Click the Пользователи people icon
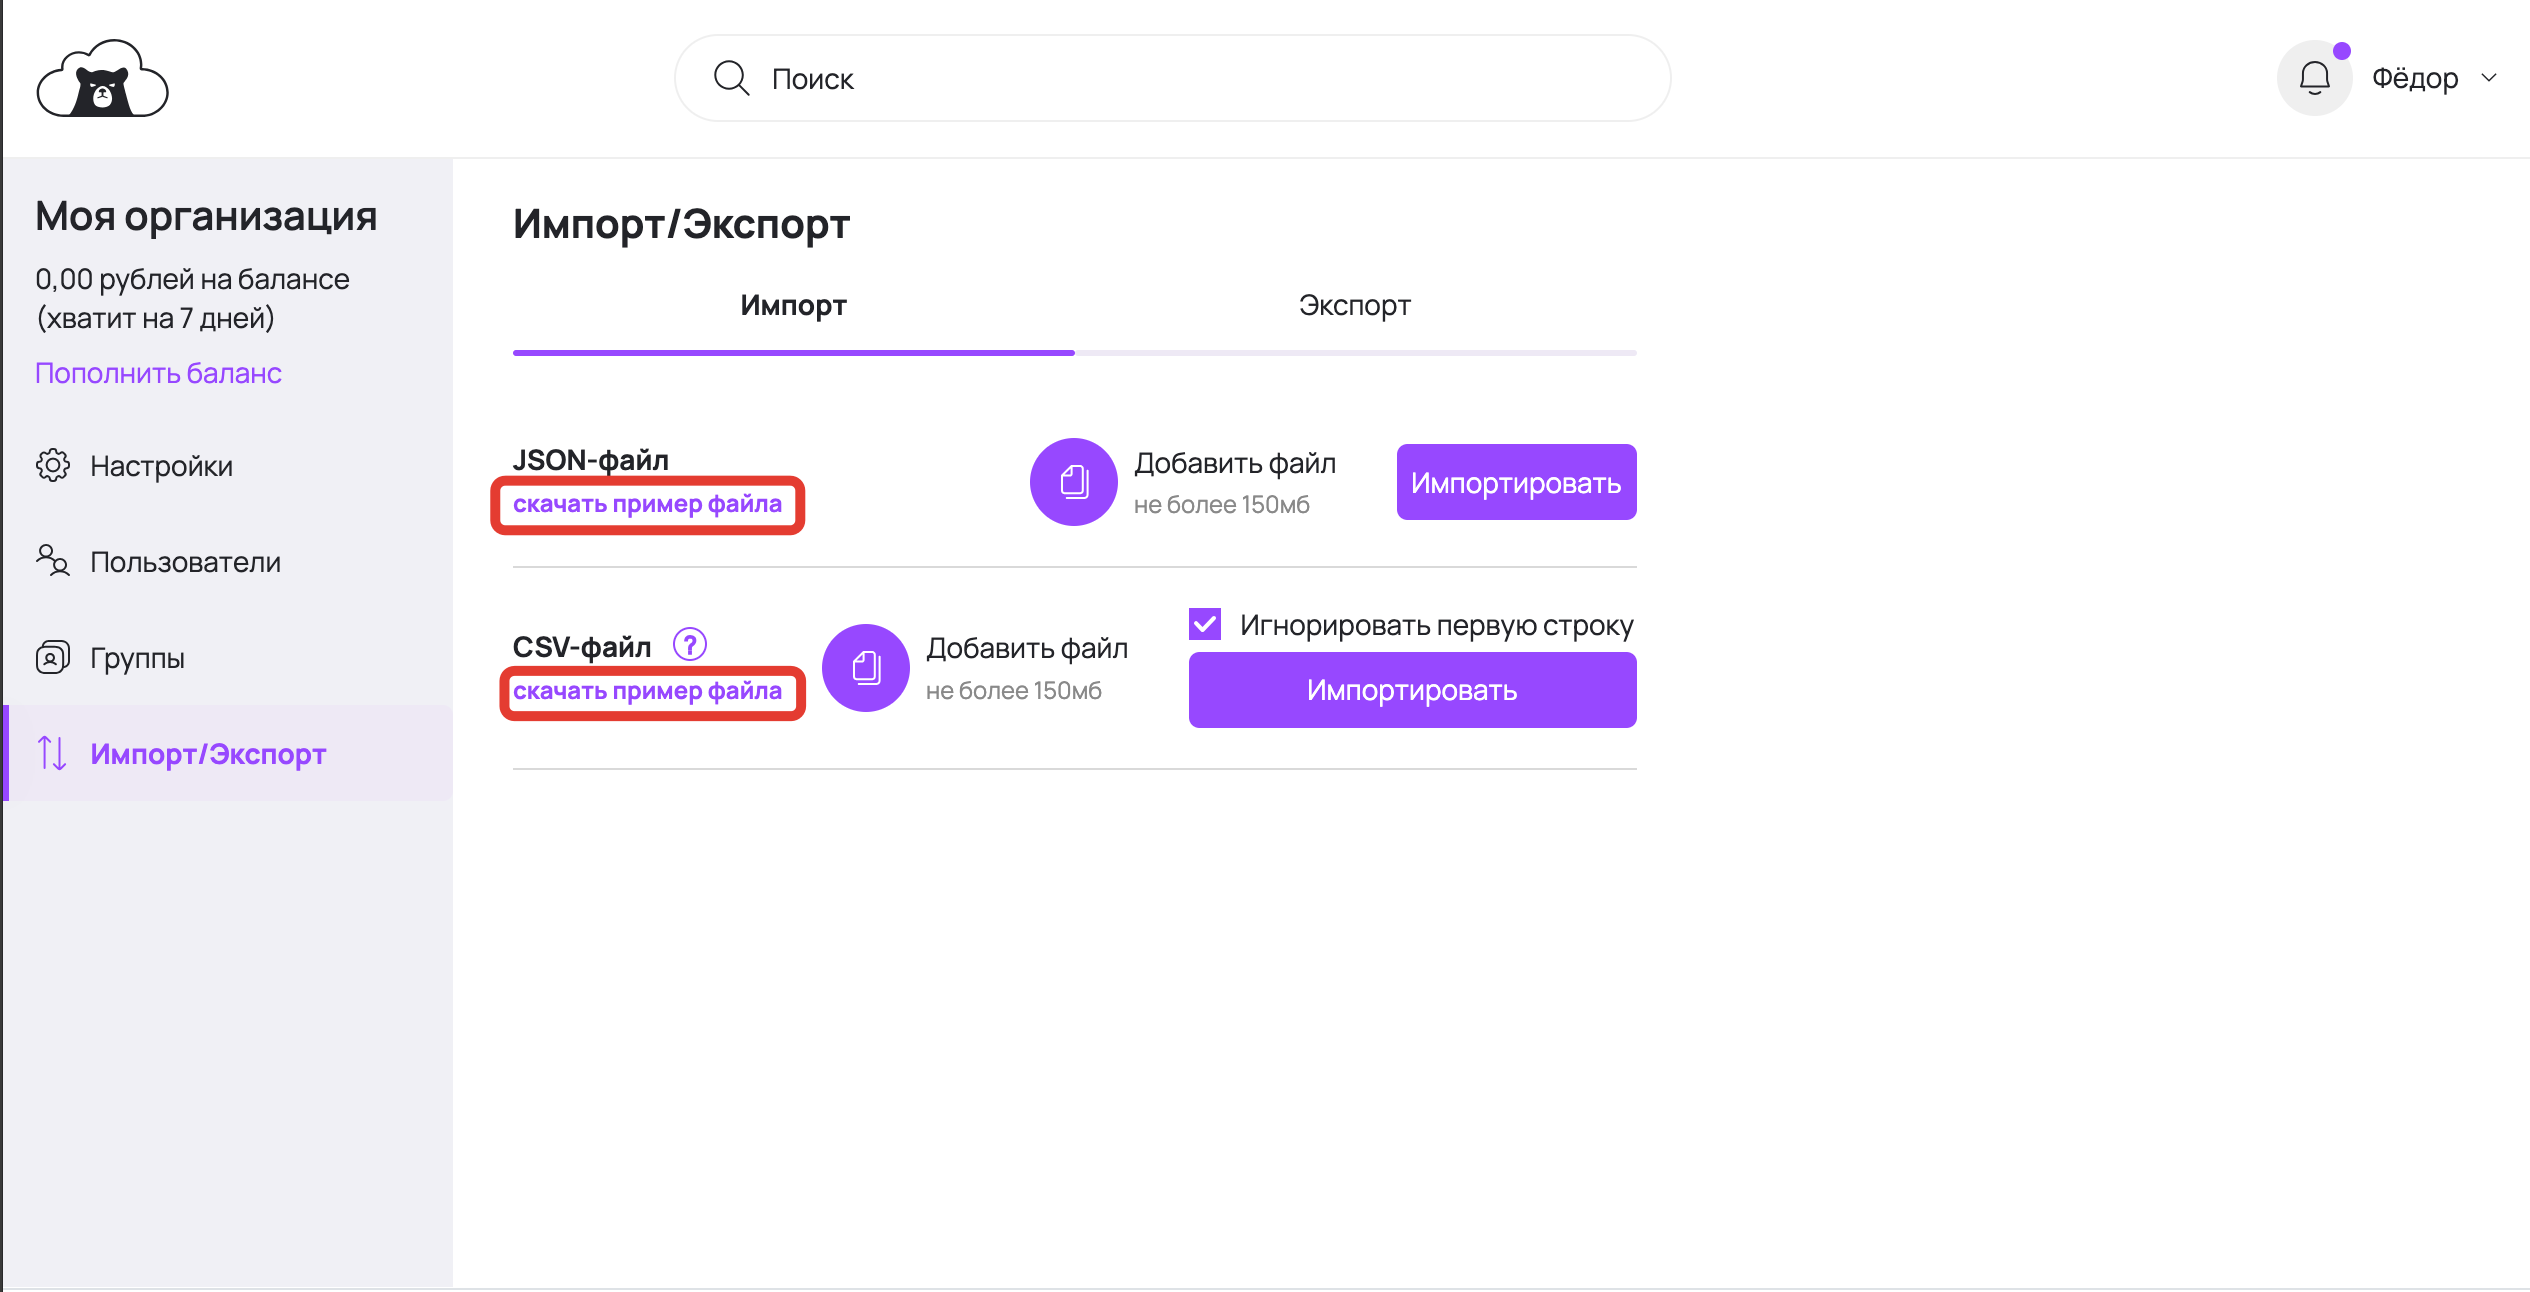 (x=53, y=561)
